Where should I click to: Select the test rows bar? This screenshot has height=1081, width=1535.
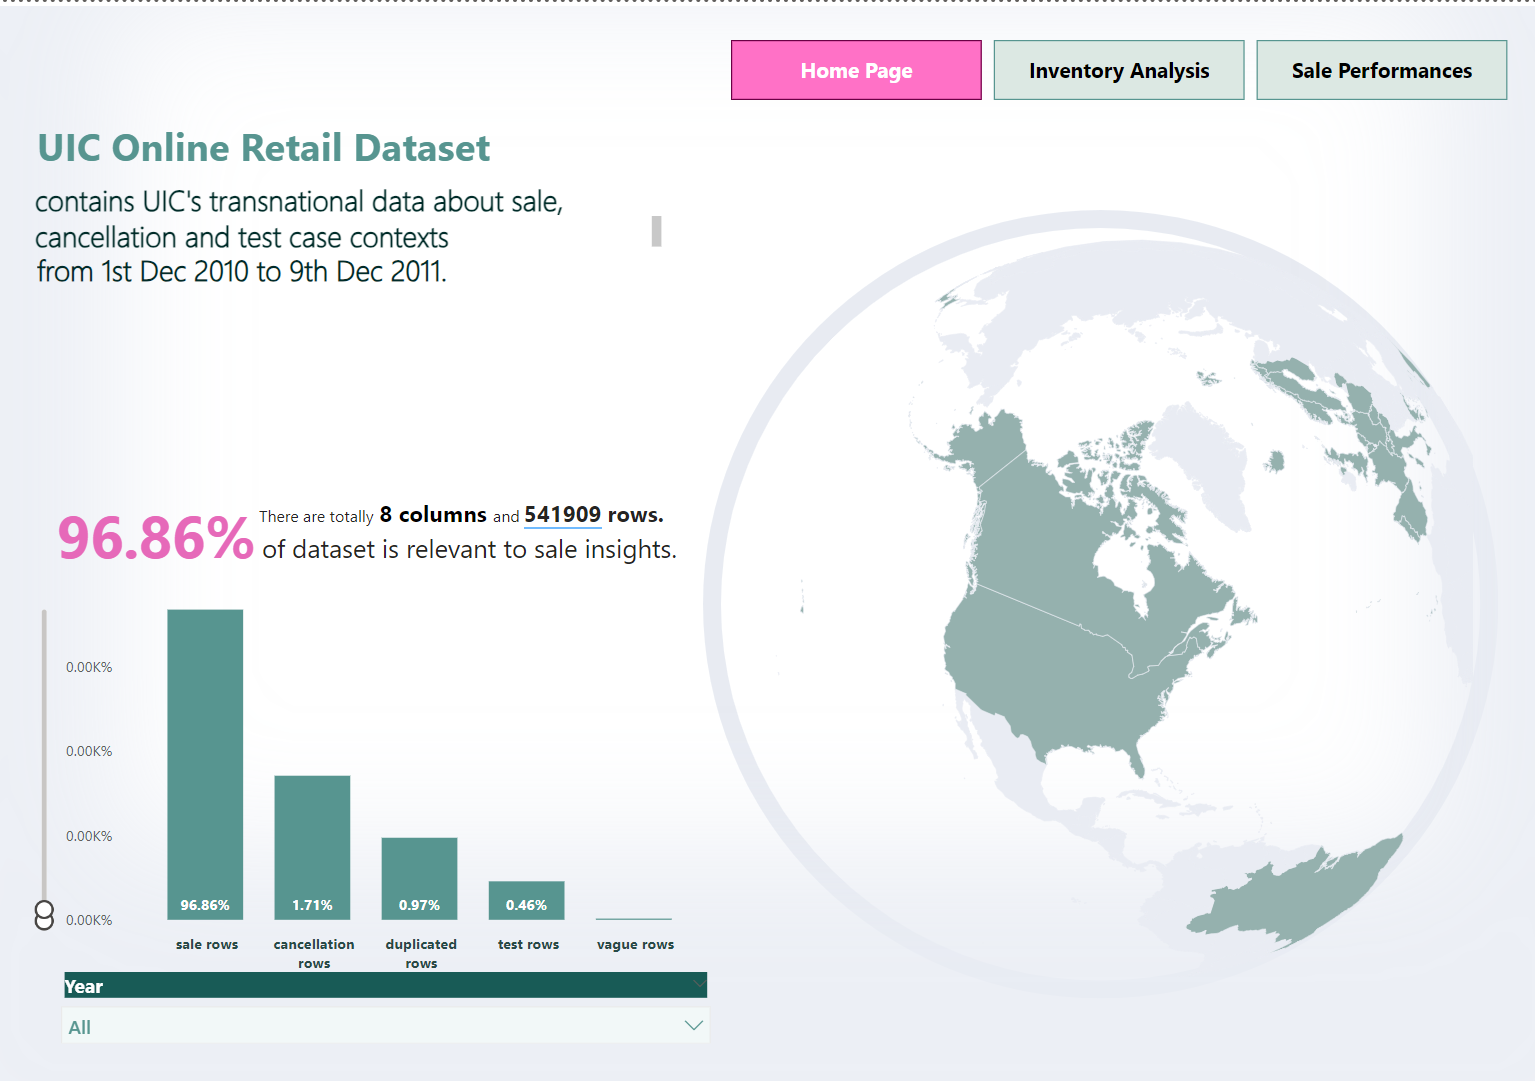point(526,899)
